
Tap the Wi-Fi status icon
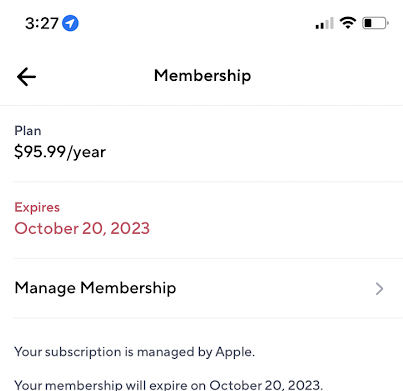coord(348,23)
